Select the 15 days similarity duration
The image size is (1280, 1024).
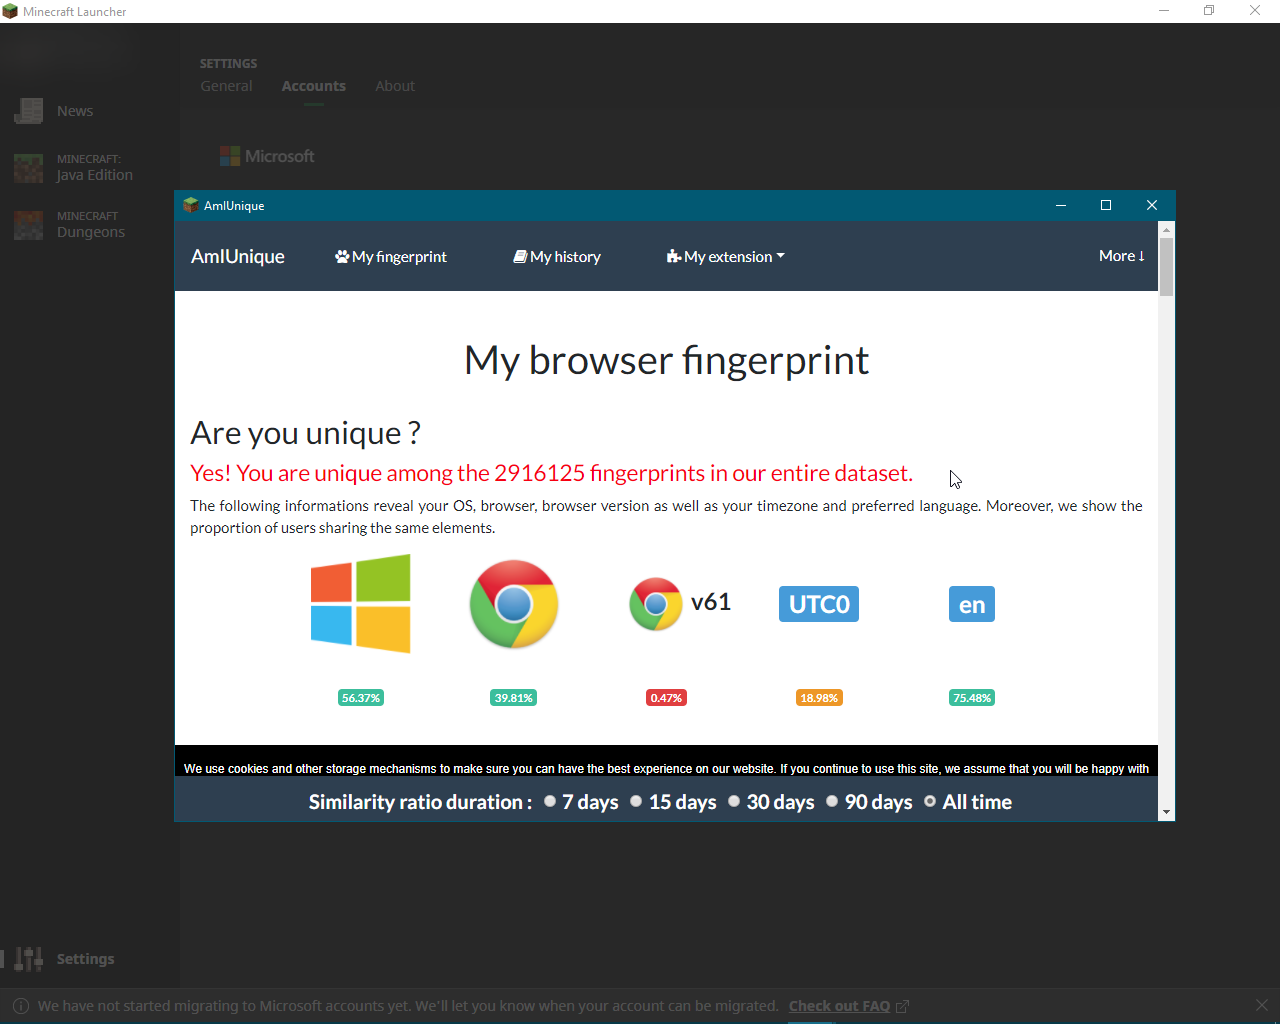pyautogui.click(x=636, y=801)
